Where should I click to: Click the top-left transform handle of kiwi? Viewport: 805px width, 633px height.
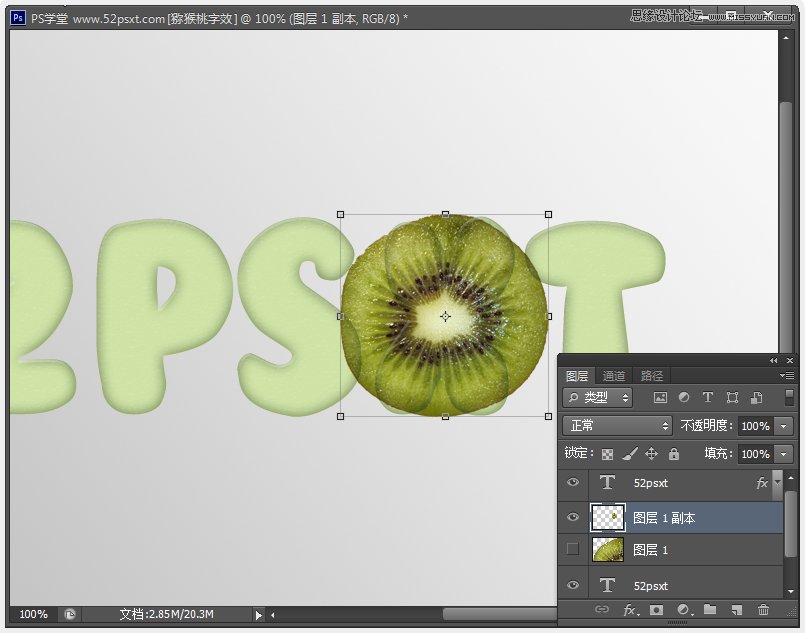pyautogui.click(x=340, y=214)
